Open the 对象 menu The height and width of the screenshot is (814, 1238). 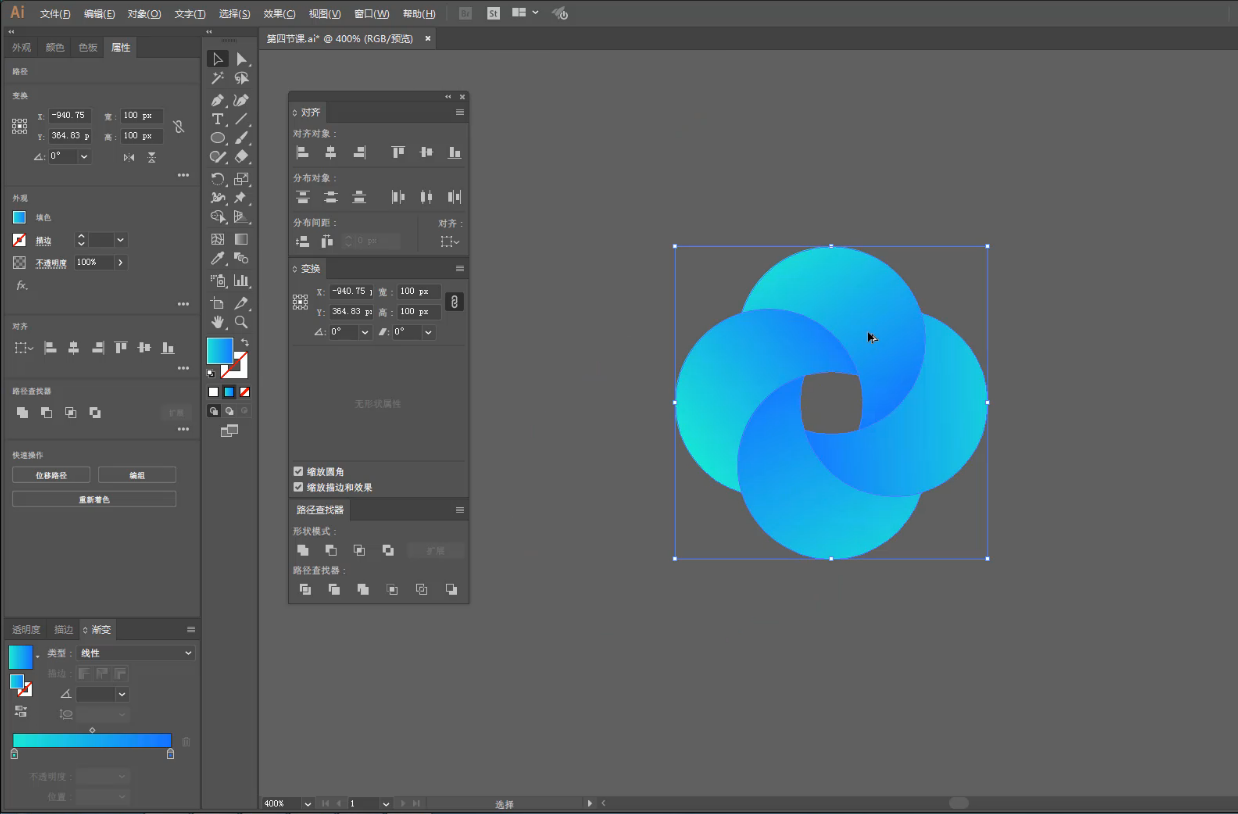tap(144, 14)
